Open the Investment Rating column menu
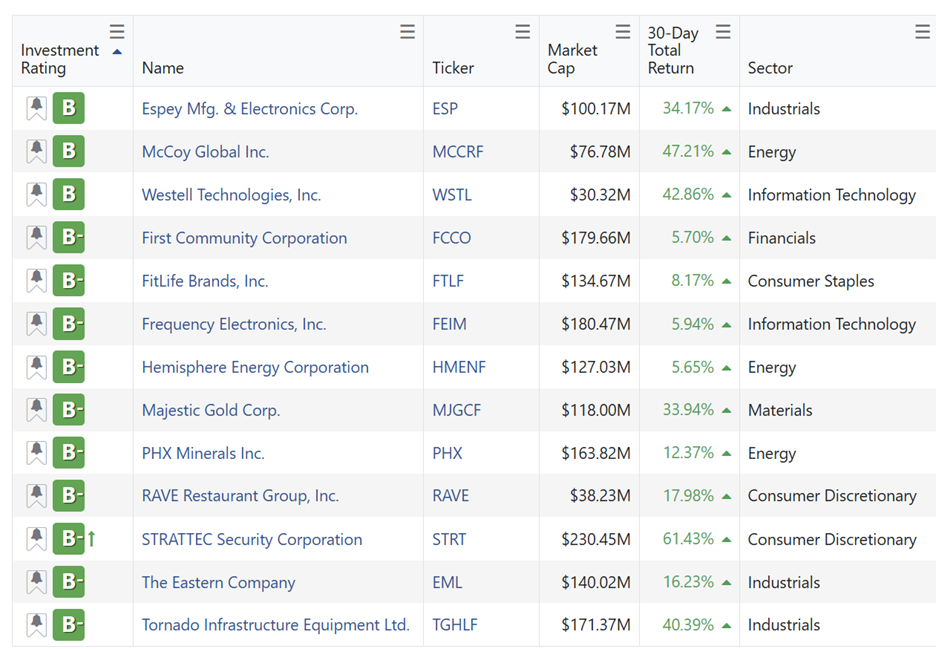Viewport: 936px width, 649px height. (117, 31)
